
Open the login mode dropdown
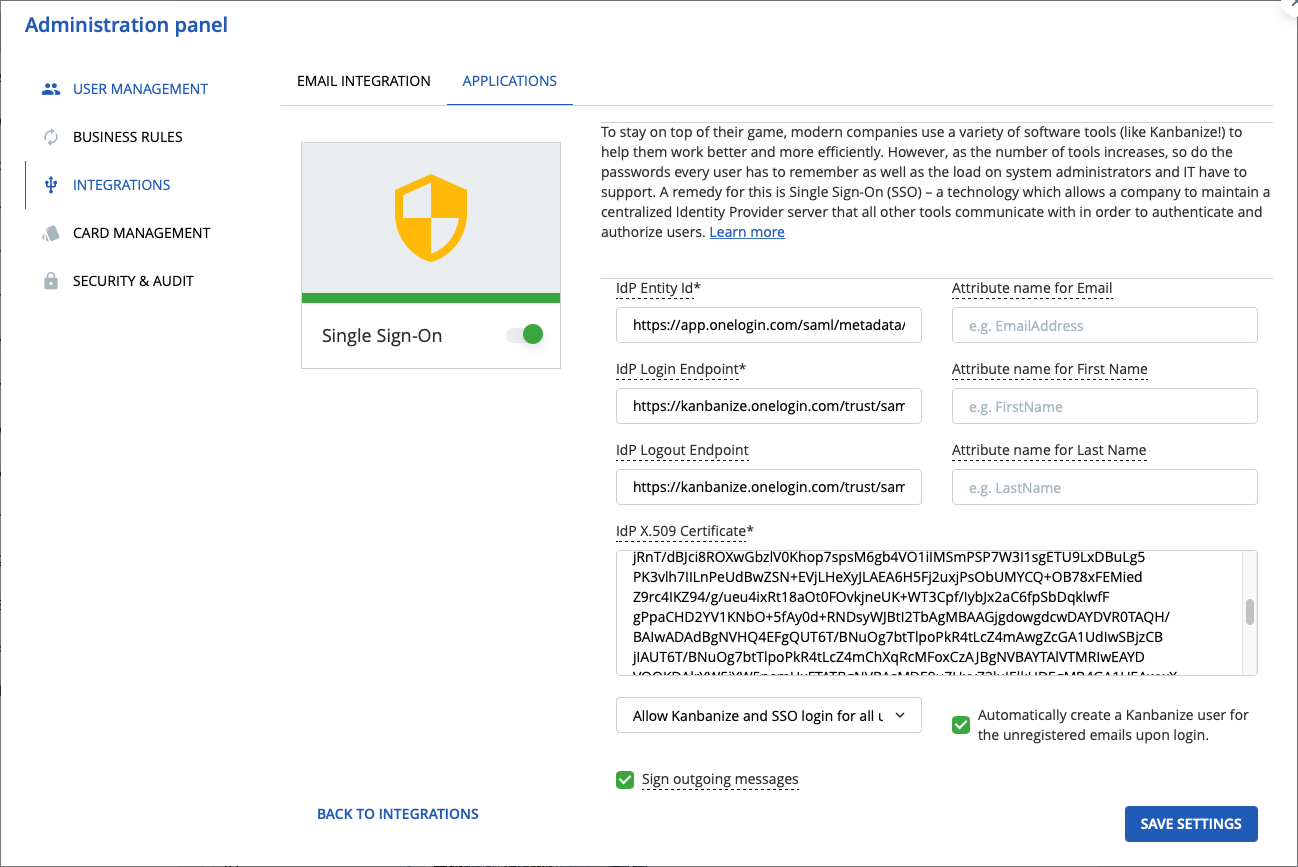(768, 715)
